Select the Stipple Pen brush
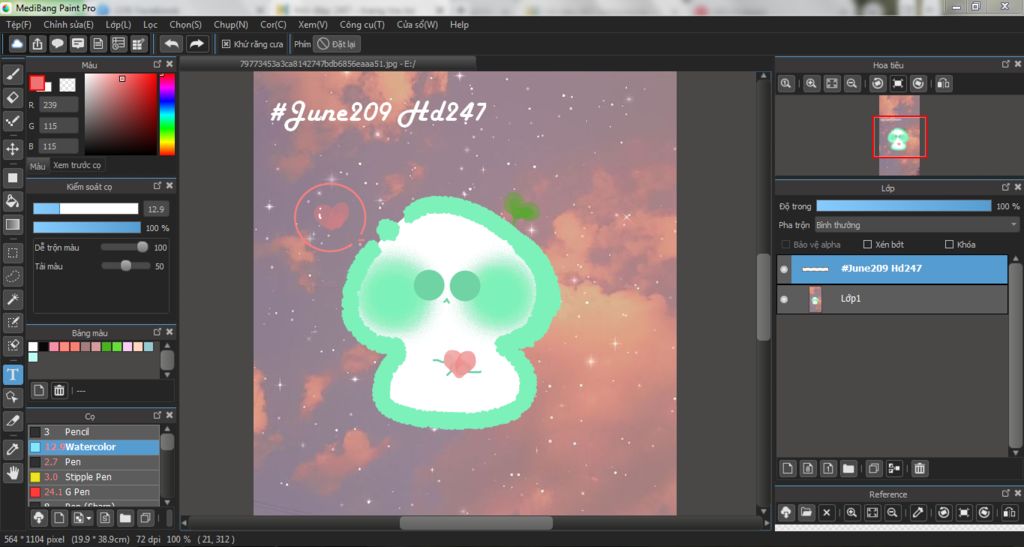This screenshot has height=547, width=1024. pos(93,477)
